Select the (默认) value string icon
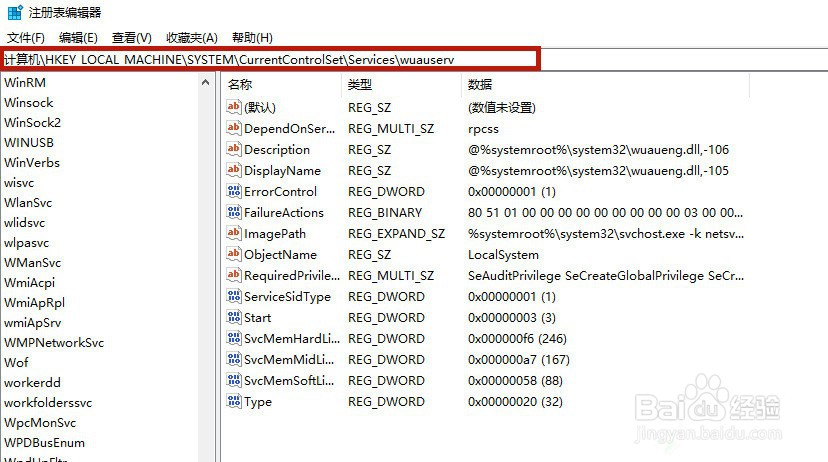The height and width of the screenshot is (462, 828). coord(233,107)
